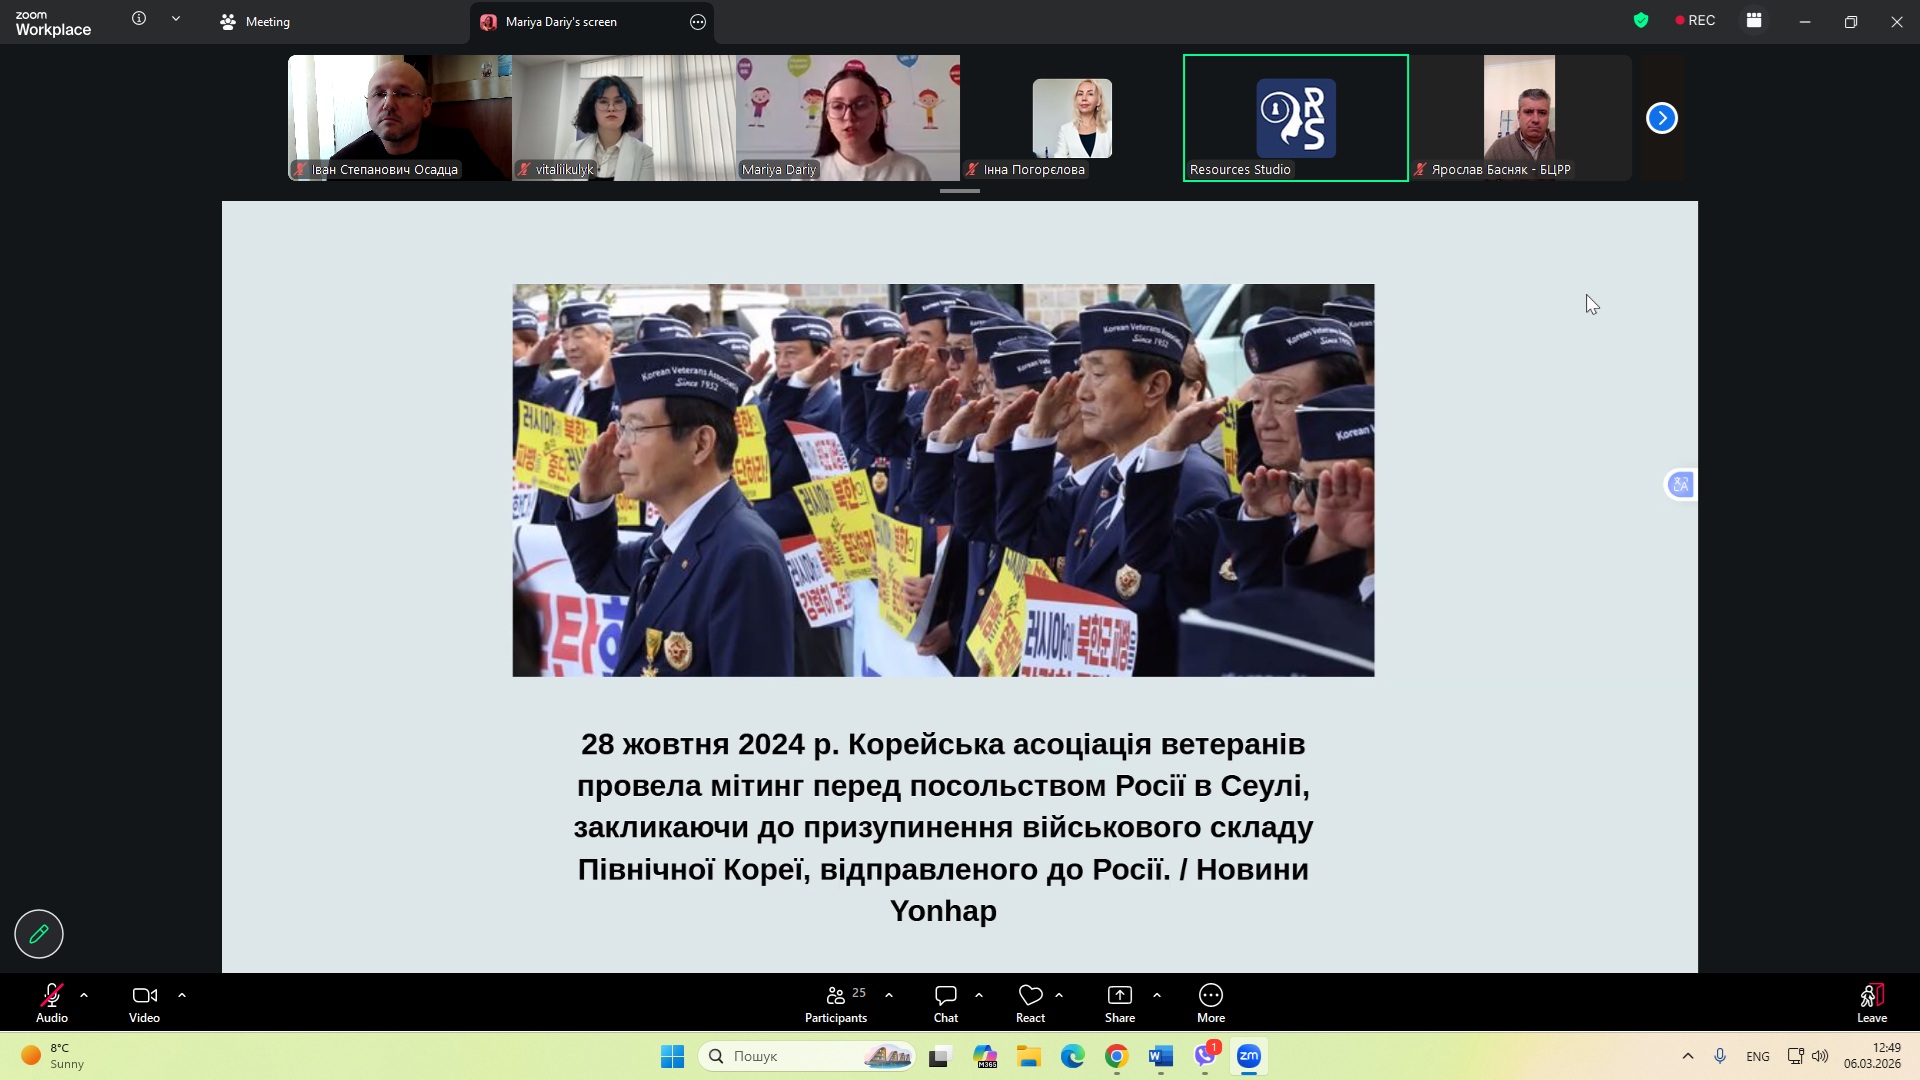1920x1080 pixels.
Task: Open More meeting options
Action: (1211, 1003)
